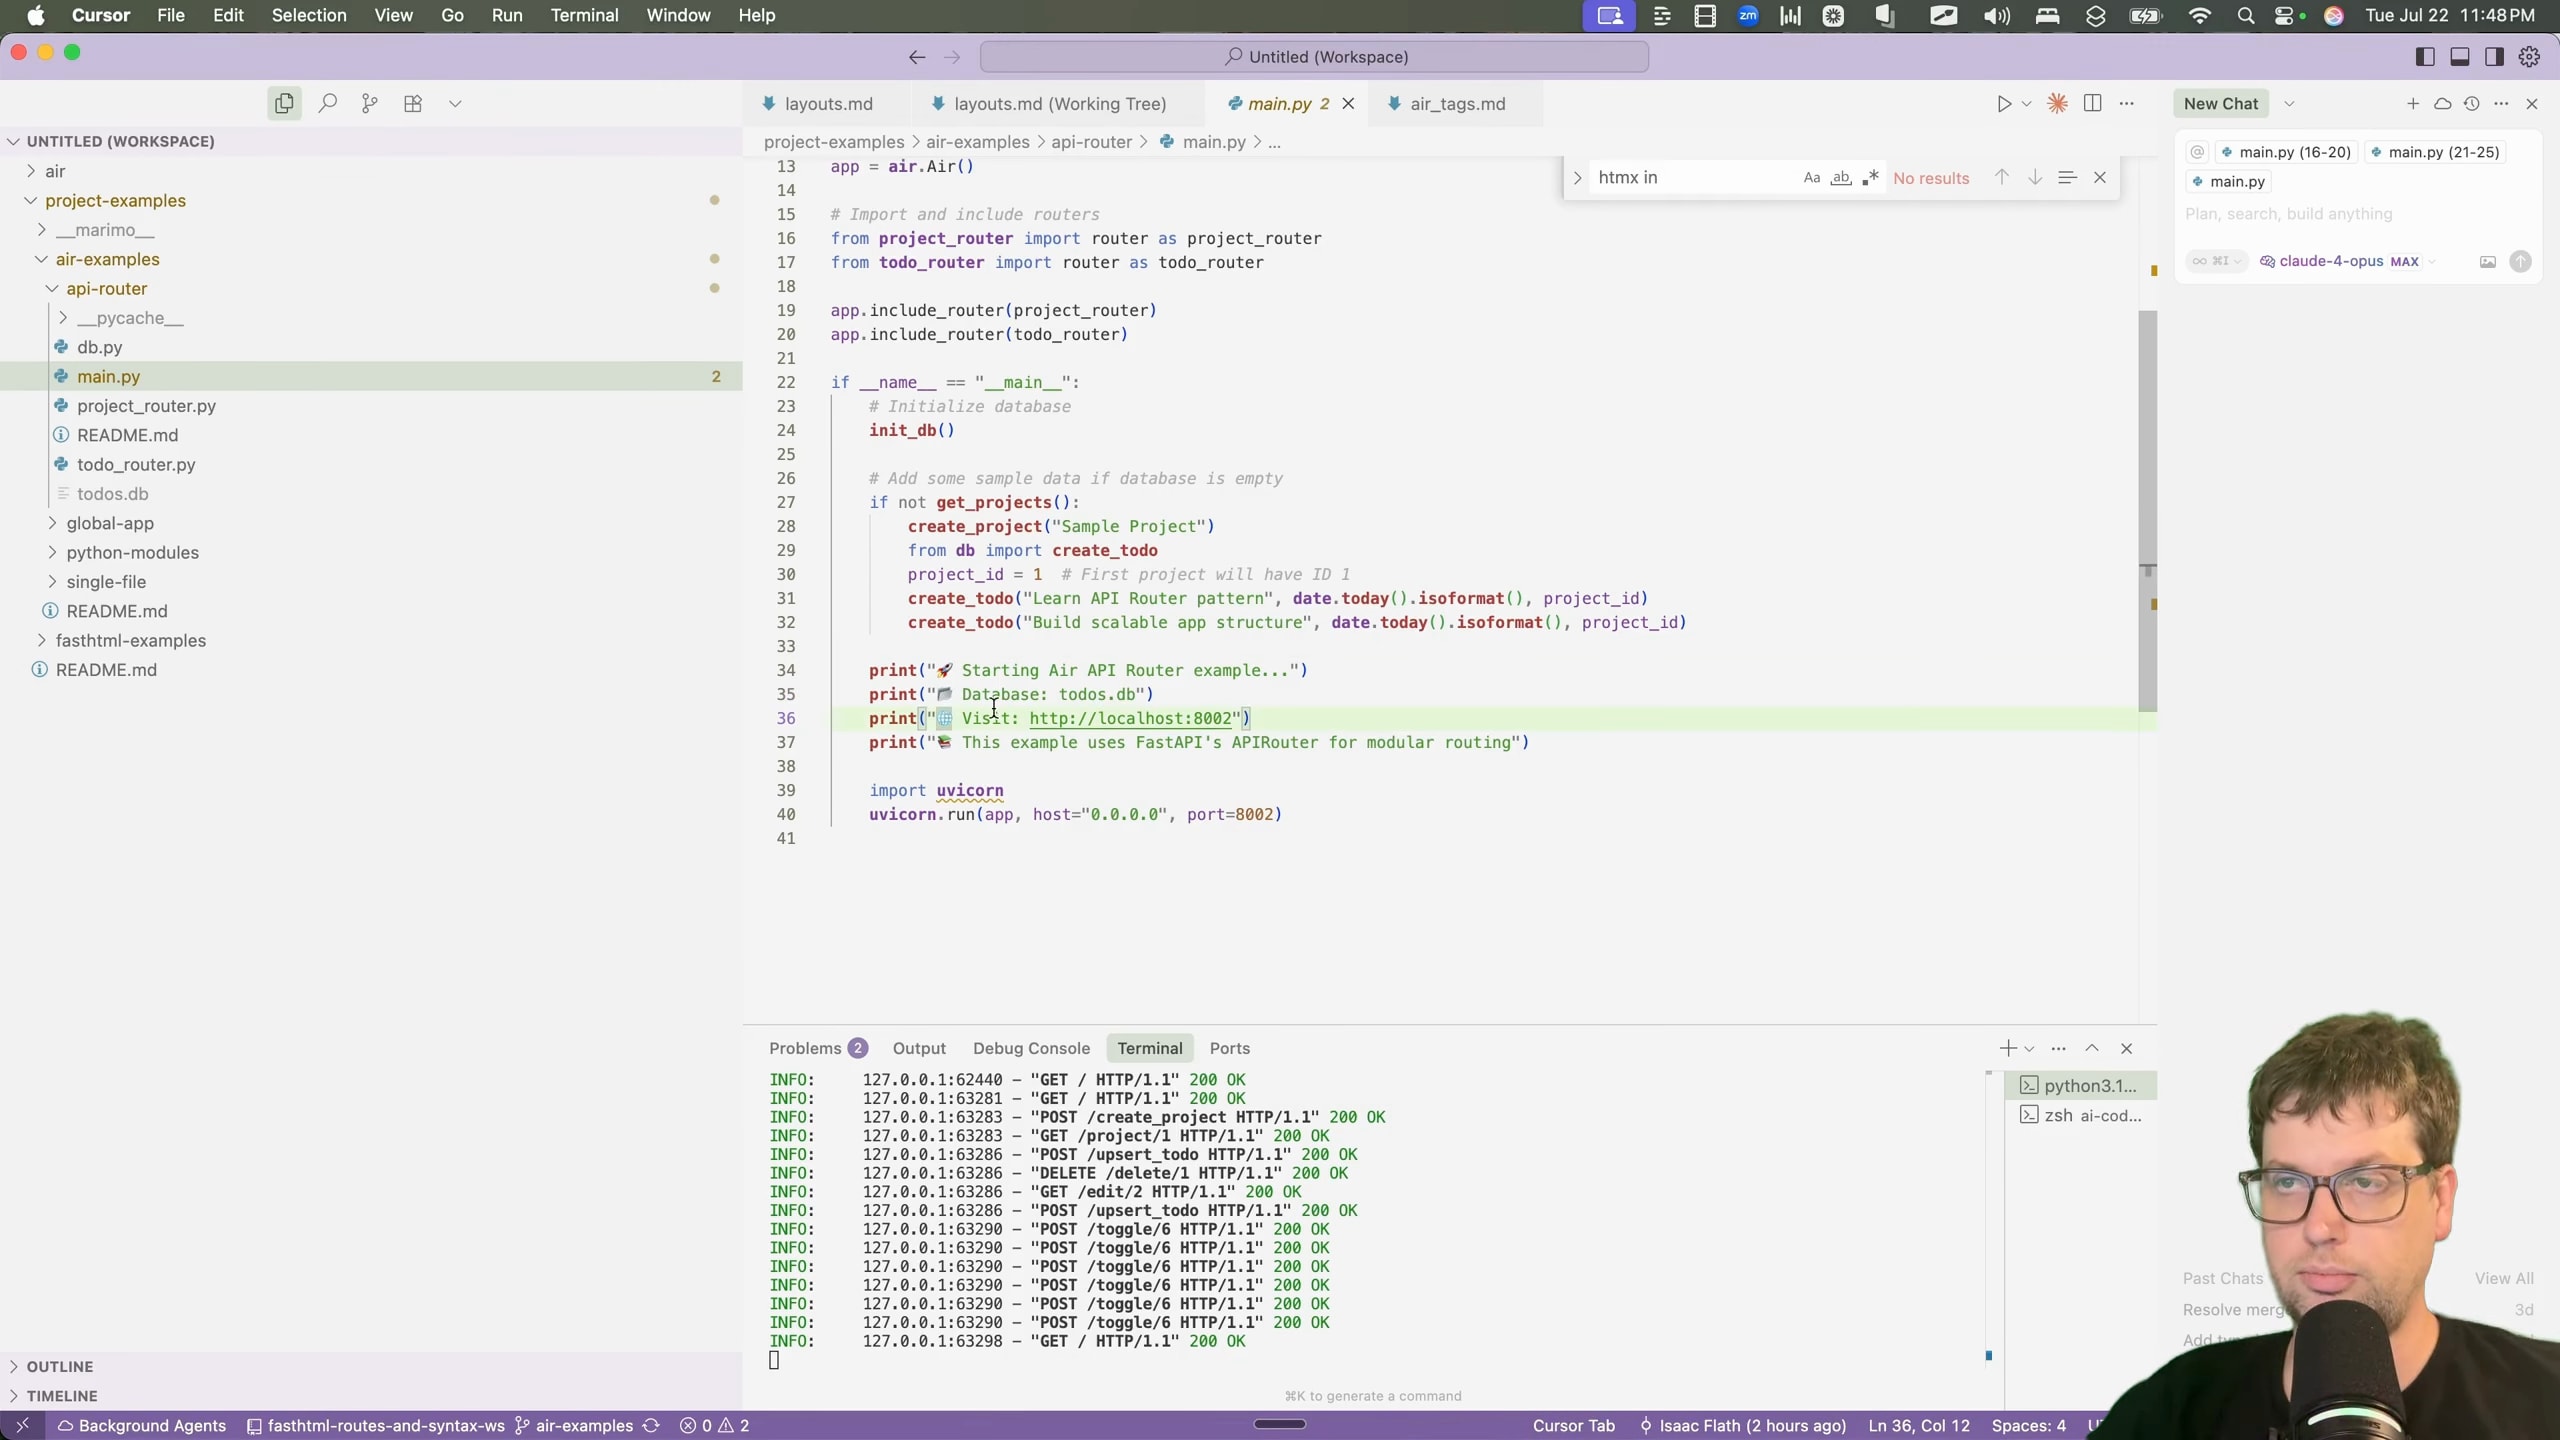The height and width of the screenshot is (1440, 2560).
Task: Click the Run Python File play button
Action: coord(2003,103)
